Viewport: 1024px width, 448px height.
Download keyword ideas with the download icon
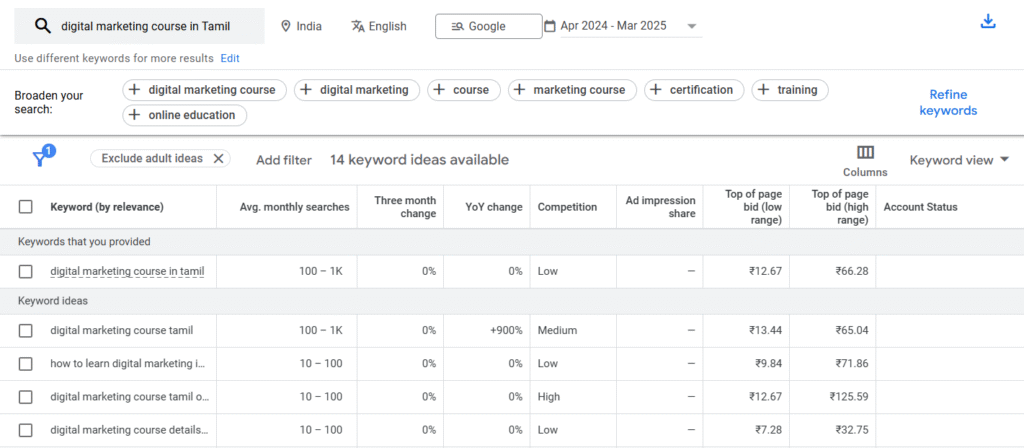(x=988, y=22)
